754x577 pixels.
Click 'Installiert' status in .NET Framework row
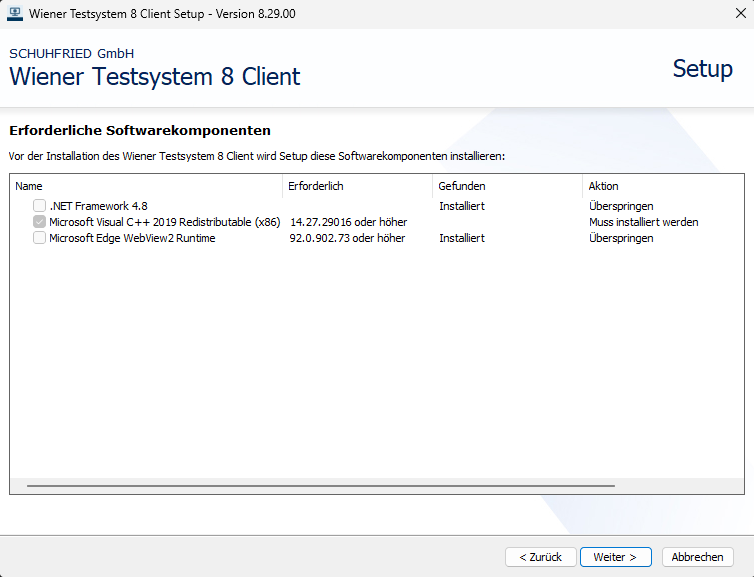(x=462, y=206)
